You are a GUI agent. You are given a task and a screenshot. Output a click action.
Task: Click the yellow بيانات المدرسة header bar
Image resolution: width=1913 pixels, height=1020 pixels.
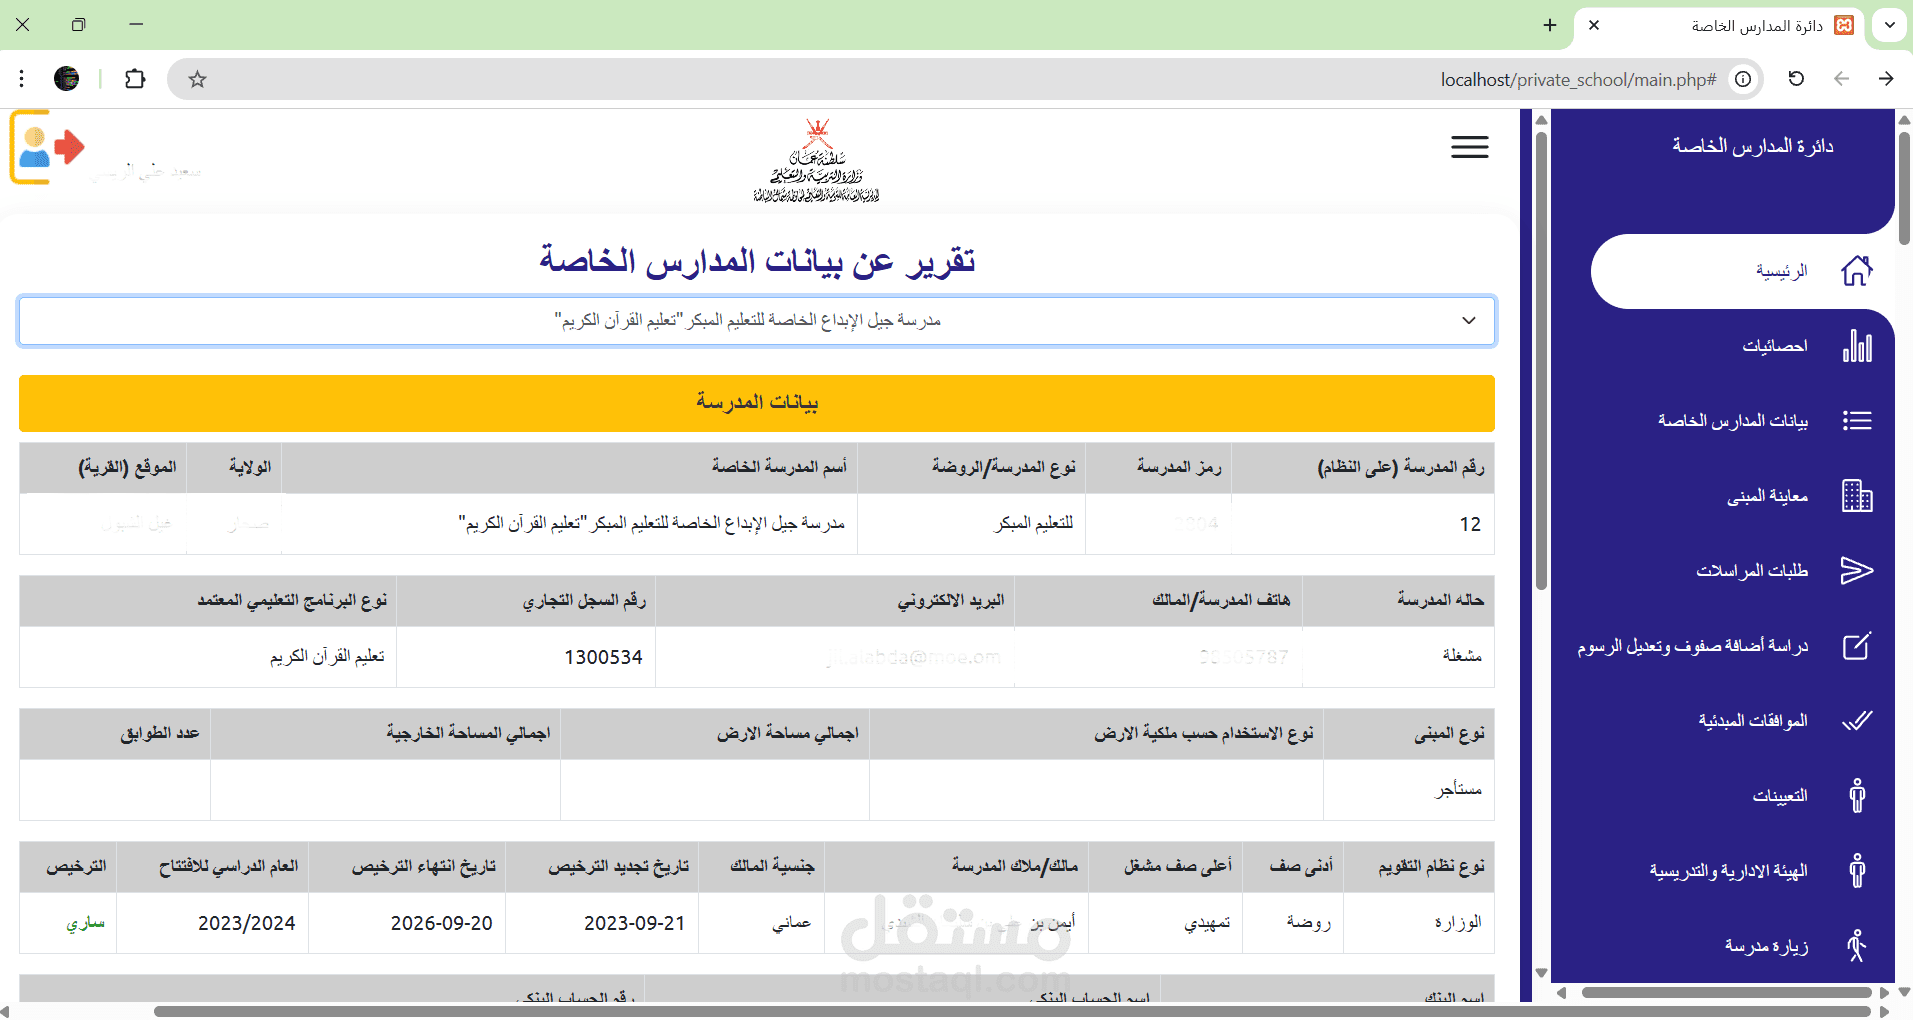coord(757,403)
